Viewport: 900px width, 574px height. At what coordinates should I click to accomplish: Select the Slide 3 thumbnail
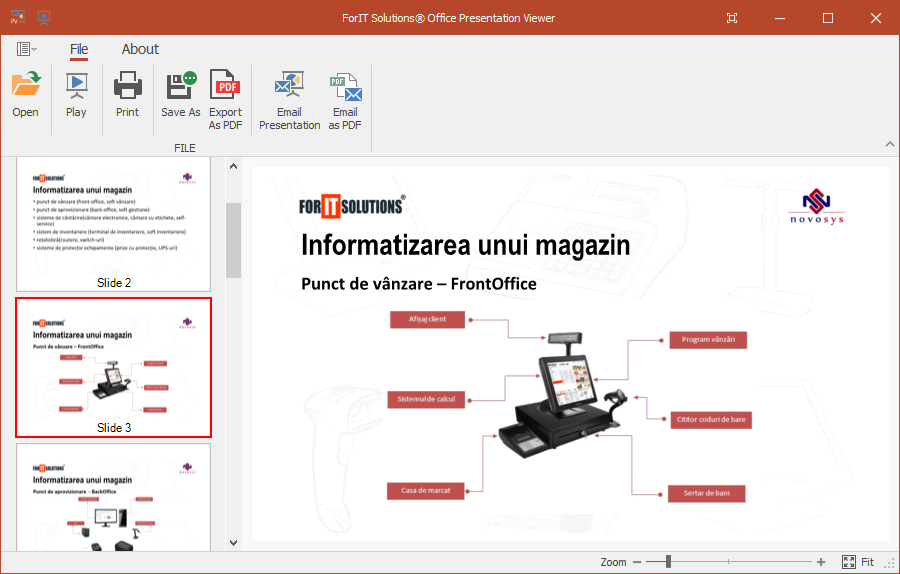point(114,367)
